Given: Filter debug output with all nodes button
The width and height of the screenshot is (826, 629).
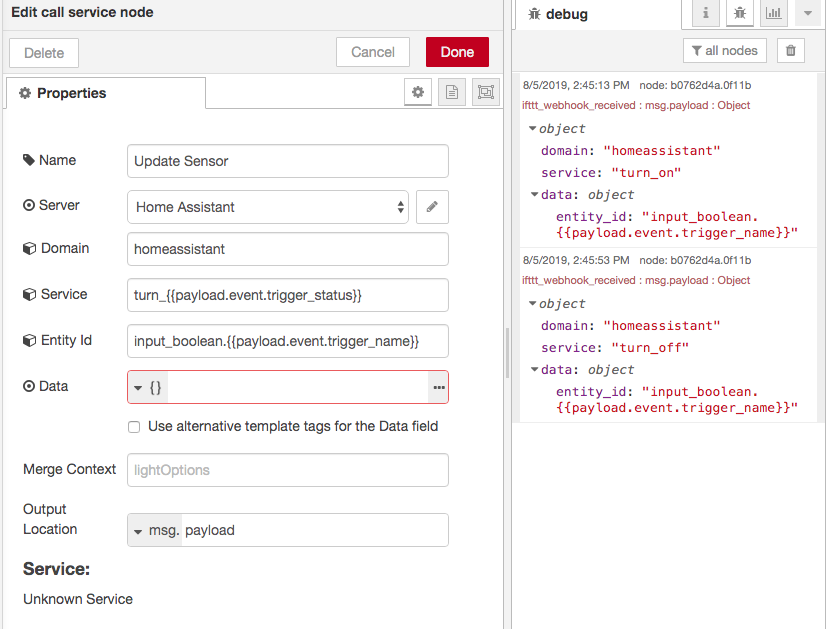Looking at the screenshot, I should pyautogui.click(x=724, y=50).
